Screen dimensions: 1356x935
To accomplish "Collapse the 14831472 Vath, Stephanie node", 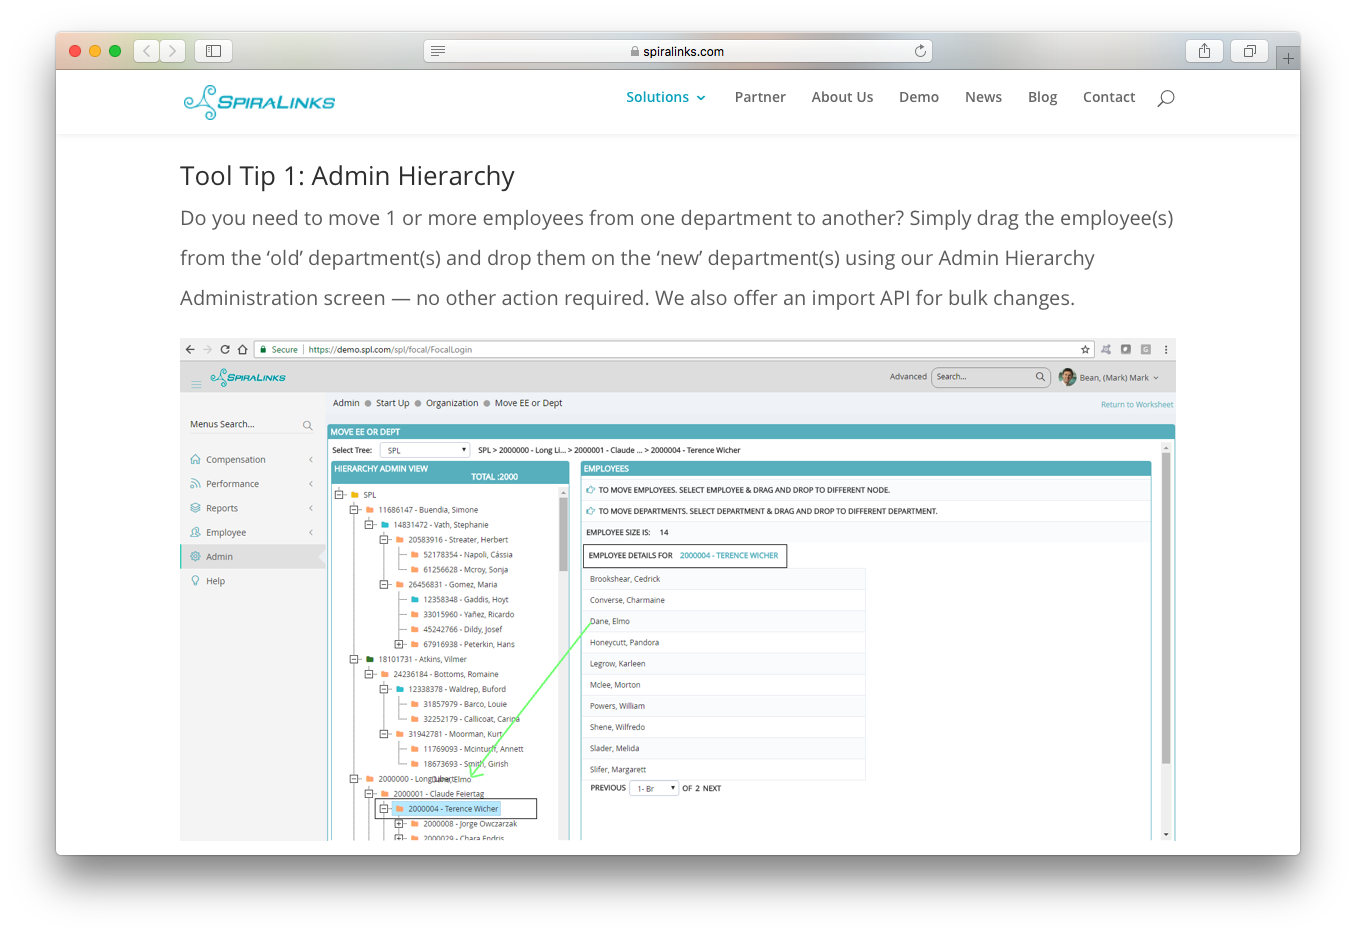I will pyautogui.click(x=369, y=525).
